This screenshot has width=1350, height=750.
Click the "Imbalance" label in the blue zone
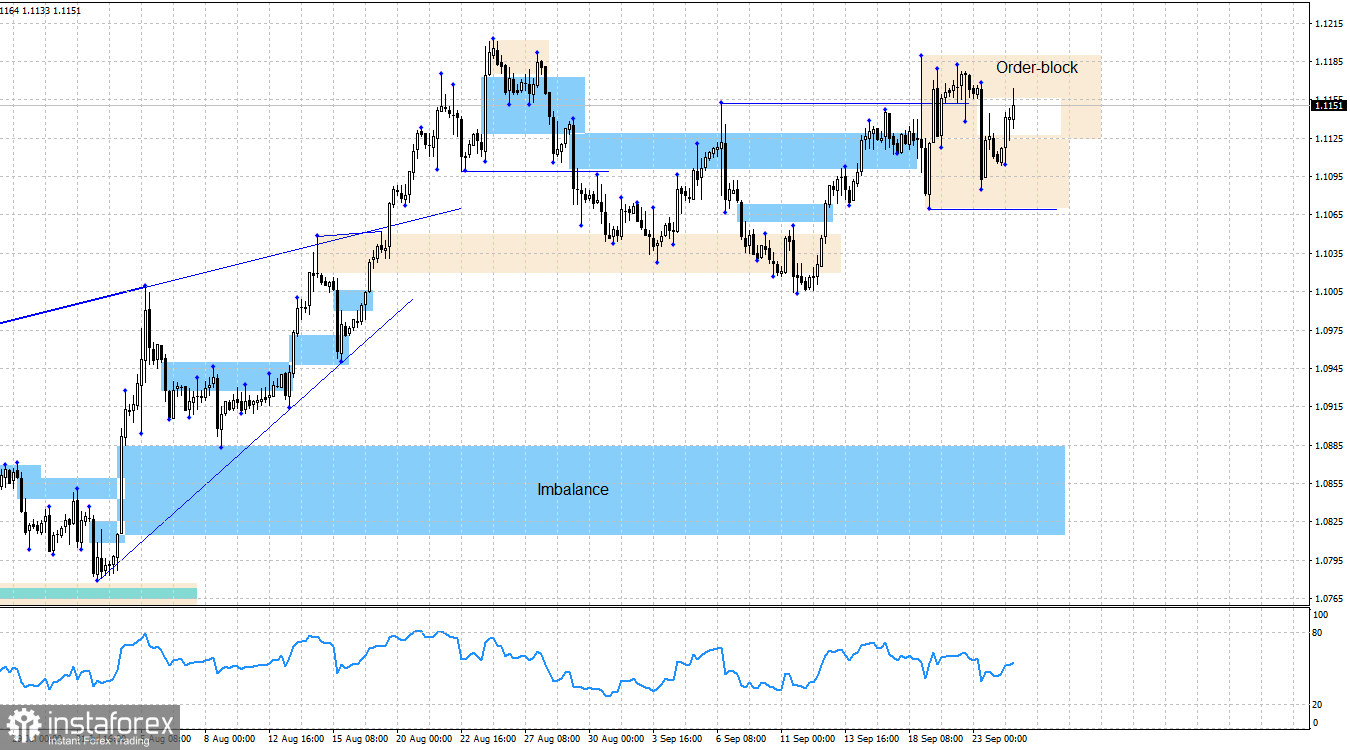(x=573, y=490)
